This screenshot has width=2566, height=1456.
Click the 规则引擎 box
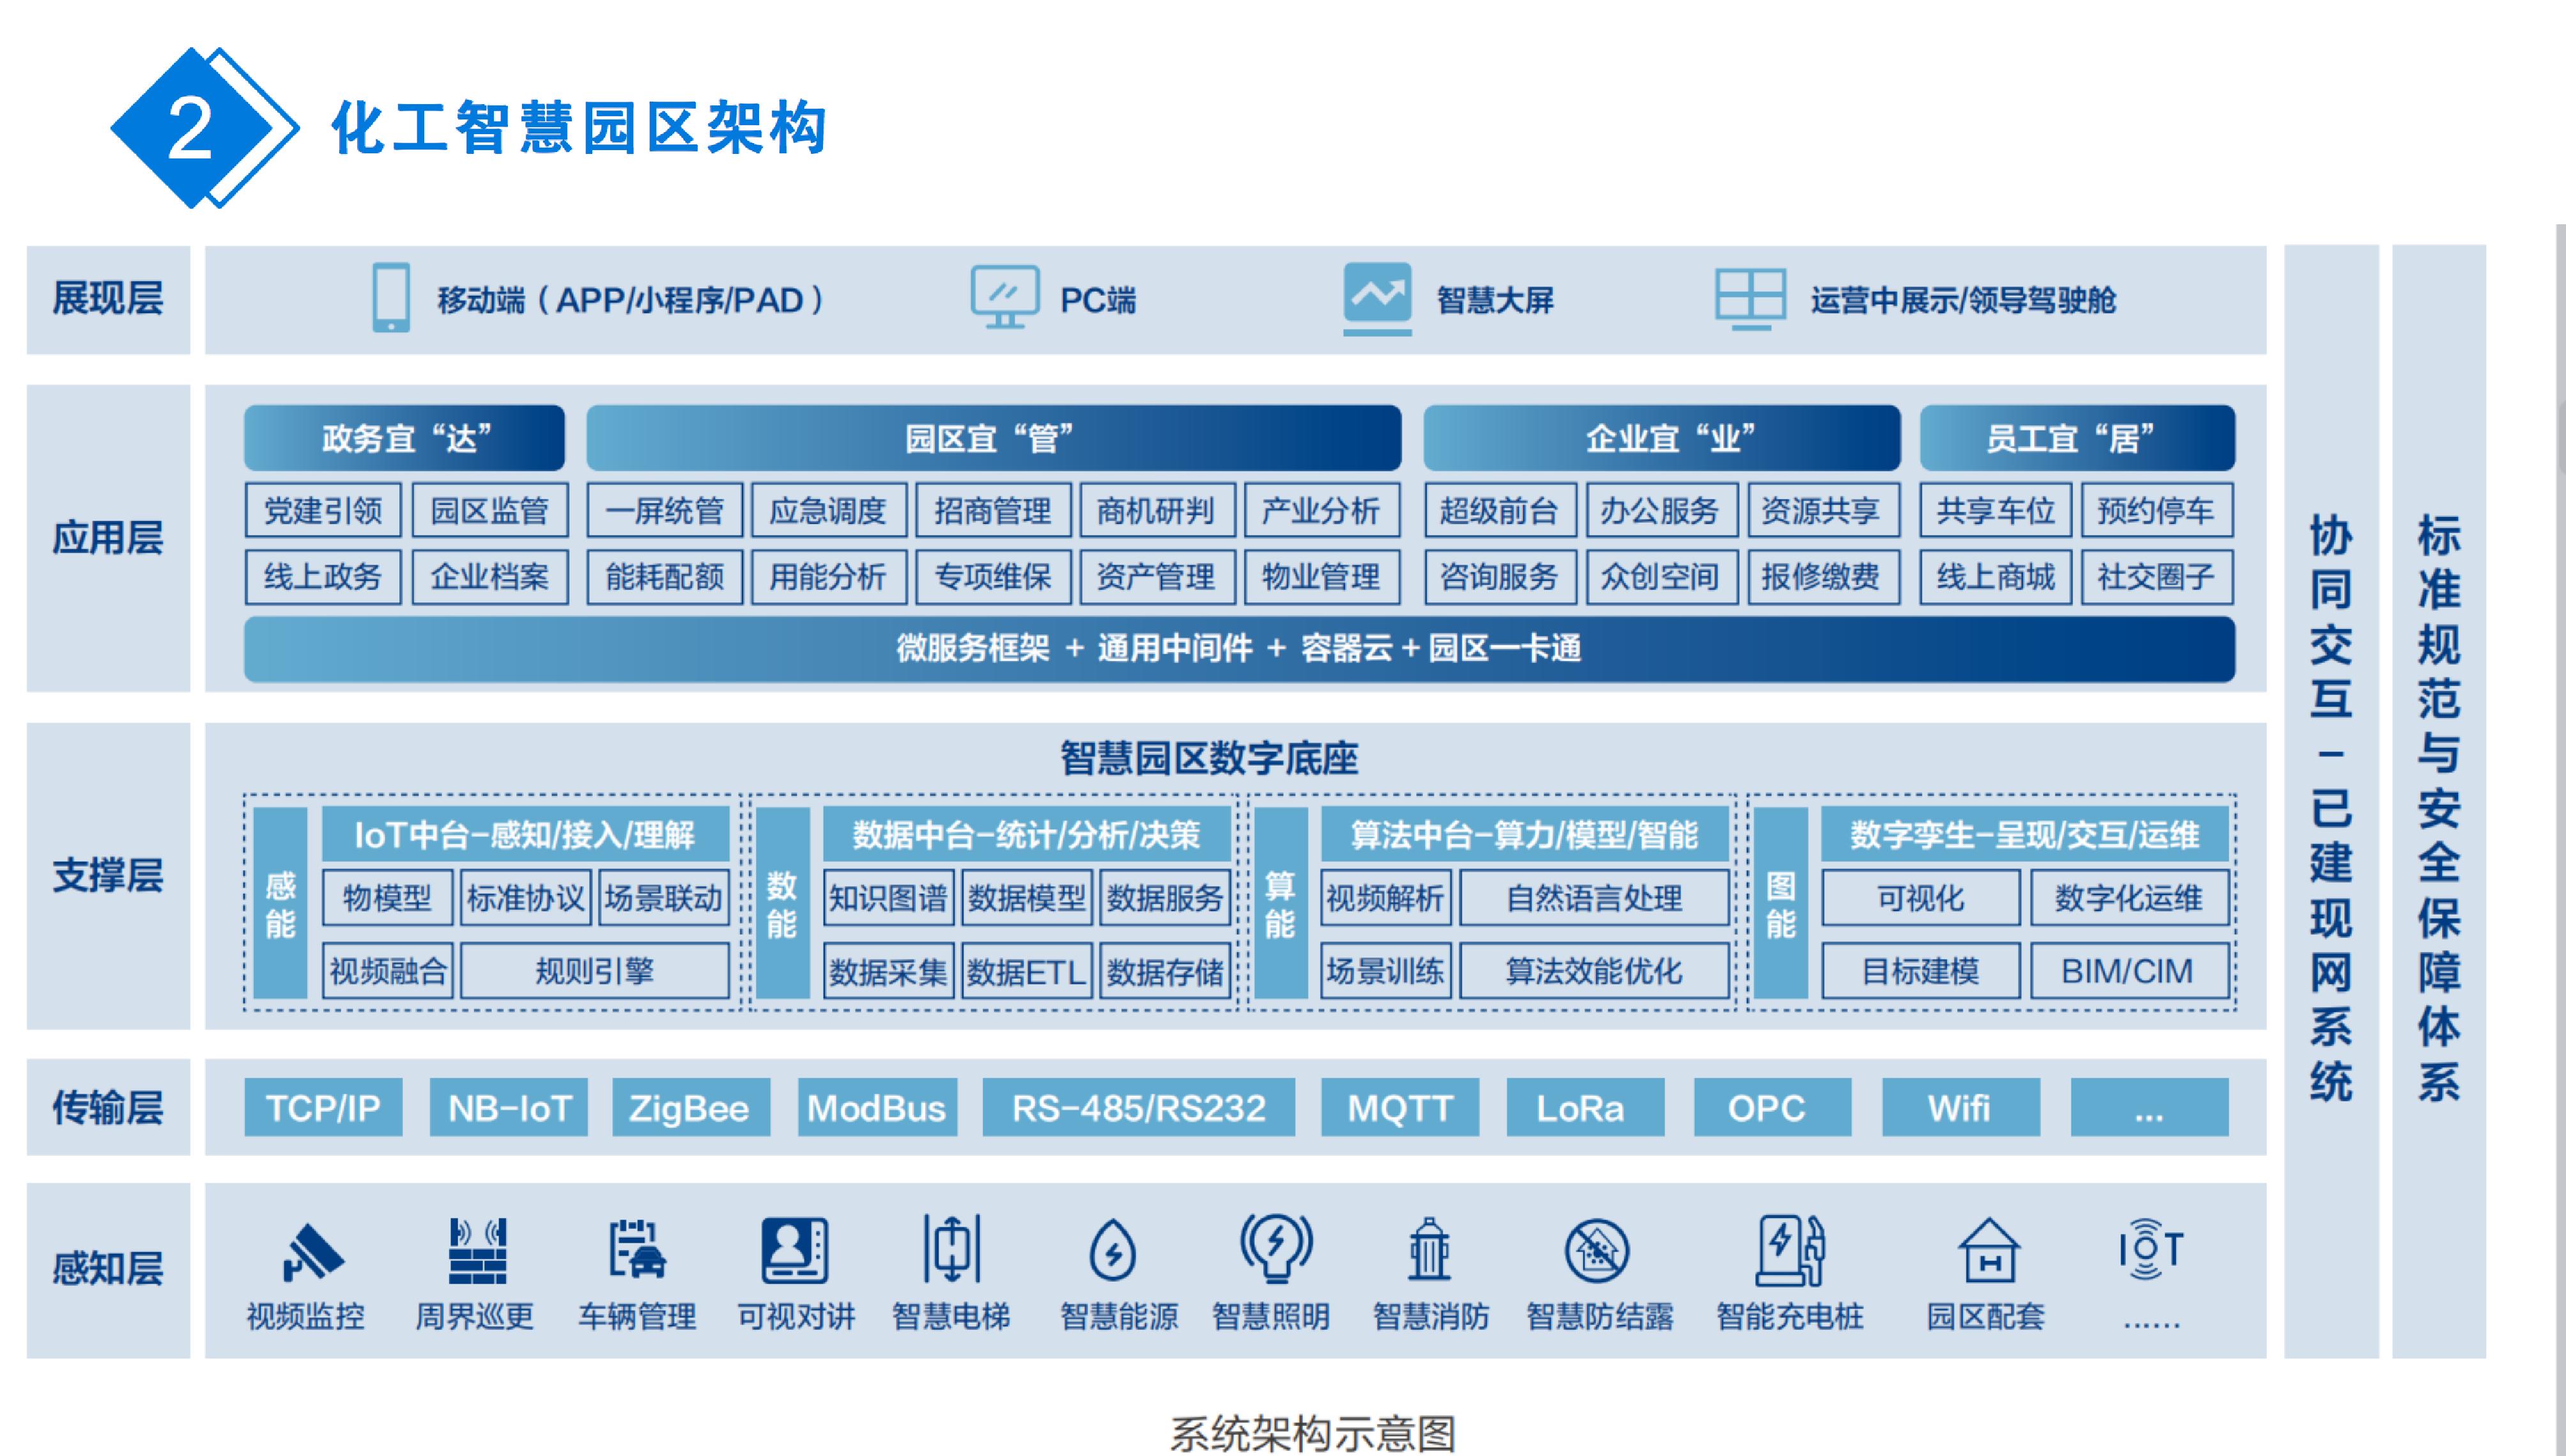595,970
